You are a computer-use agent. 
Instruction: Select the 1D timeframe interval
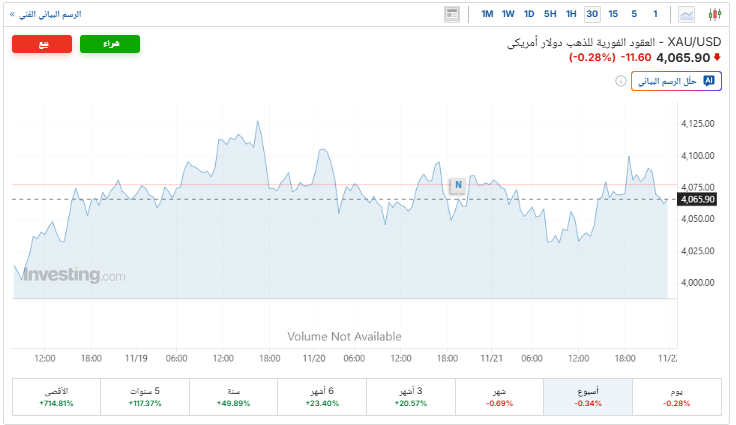pos(529,14)
